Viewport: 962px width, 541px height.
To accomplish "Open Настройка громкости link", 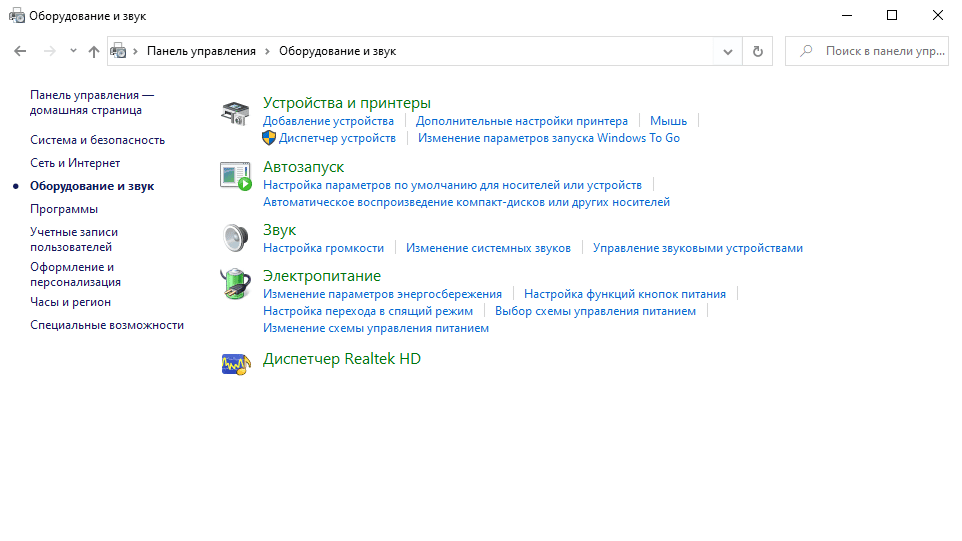I will tap(323, 248).
